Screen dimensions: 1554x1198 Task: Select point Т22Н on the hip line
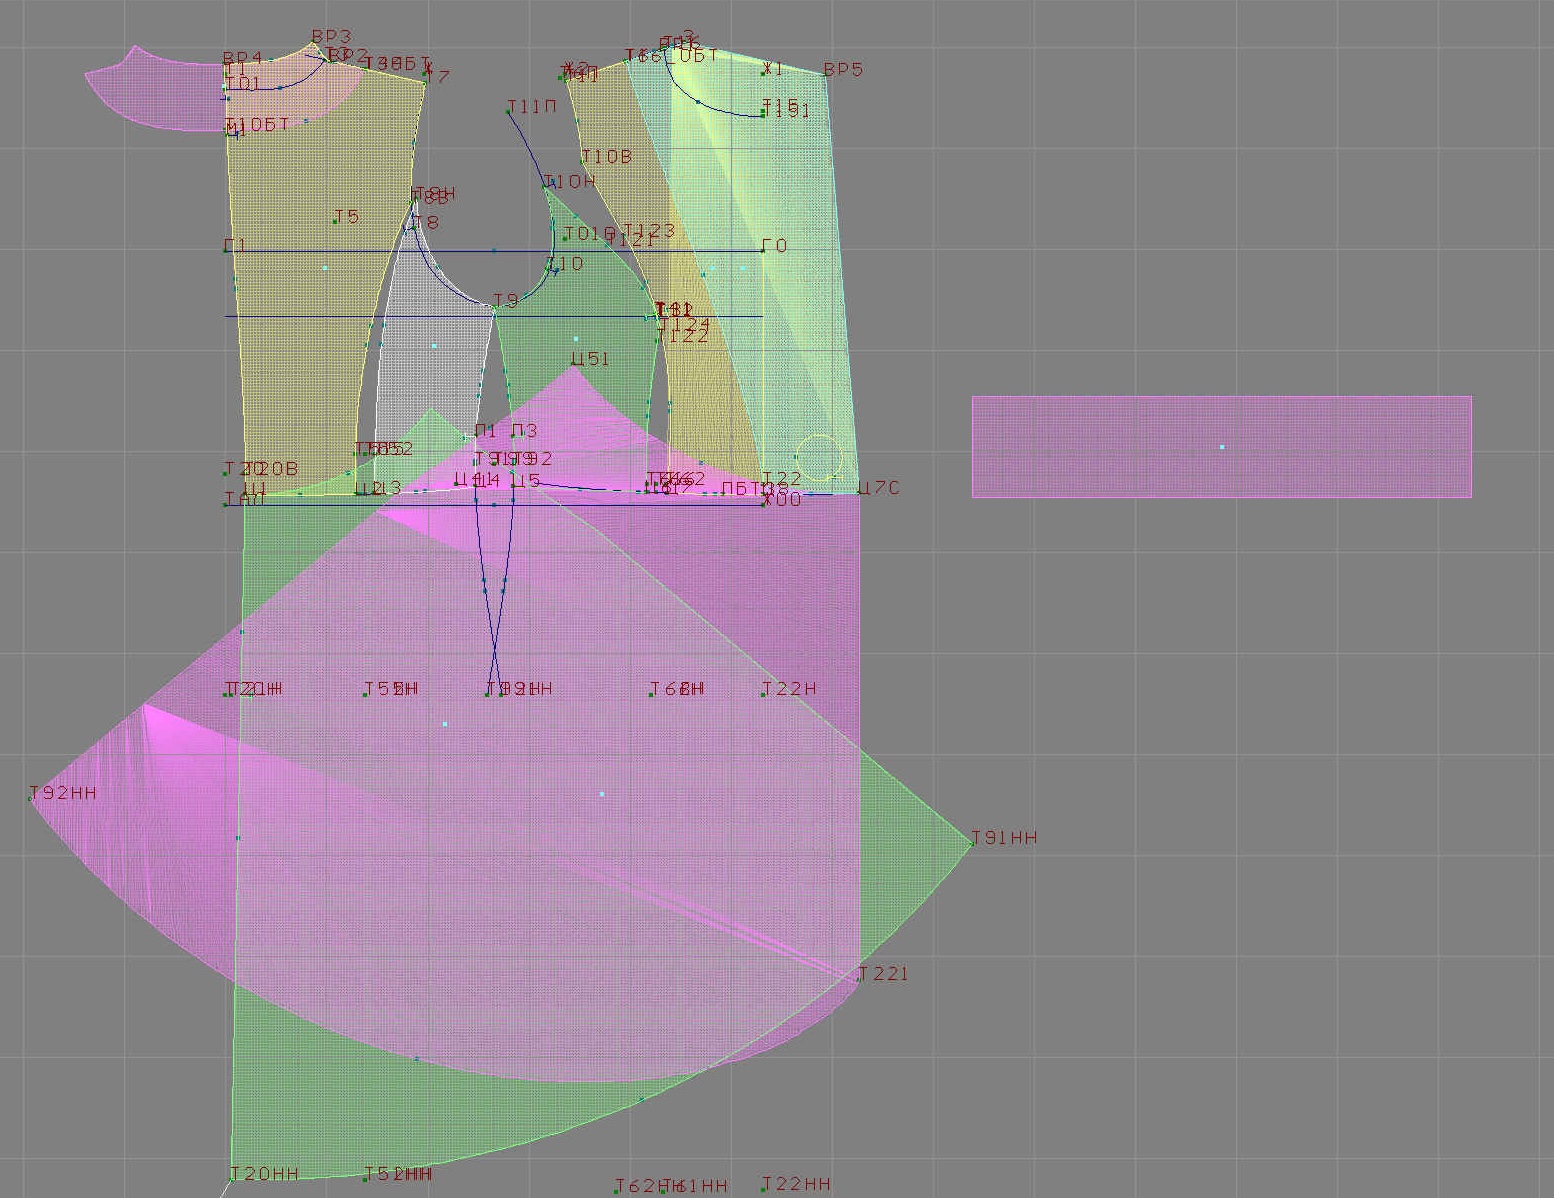point(765,693)
